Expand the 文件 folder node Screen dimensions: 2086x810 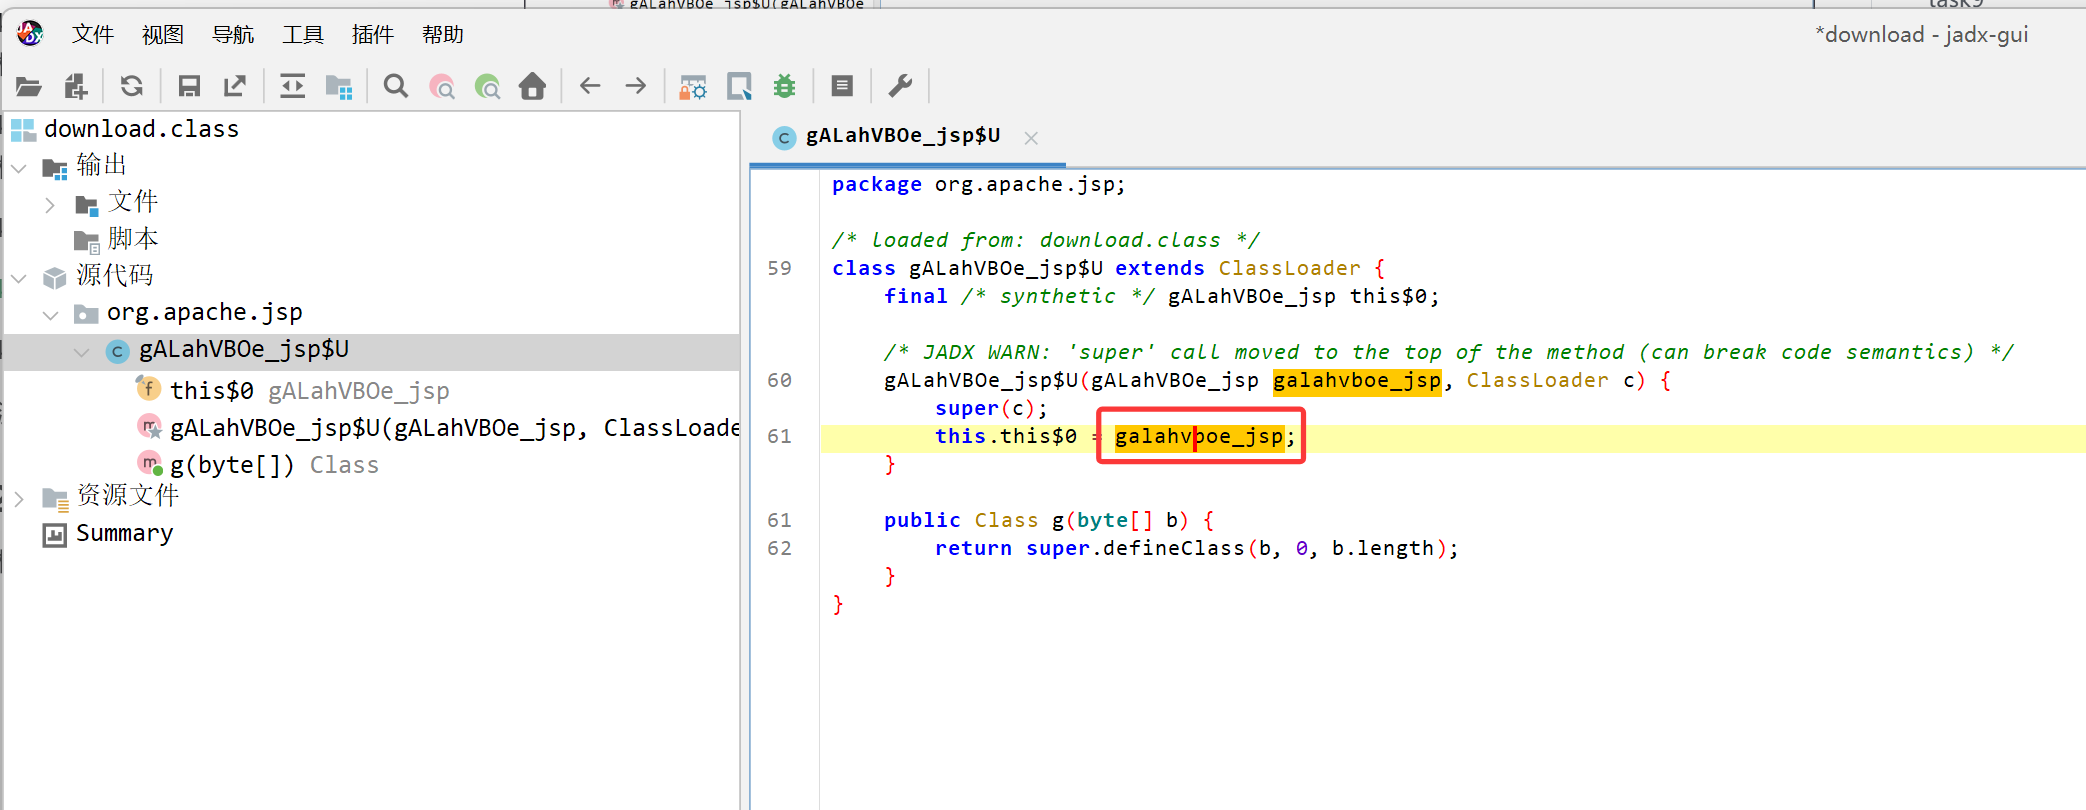coord(50,205)
